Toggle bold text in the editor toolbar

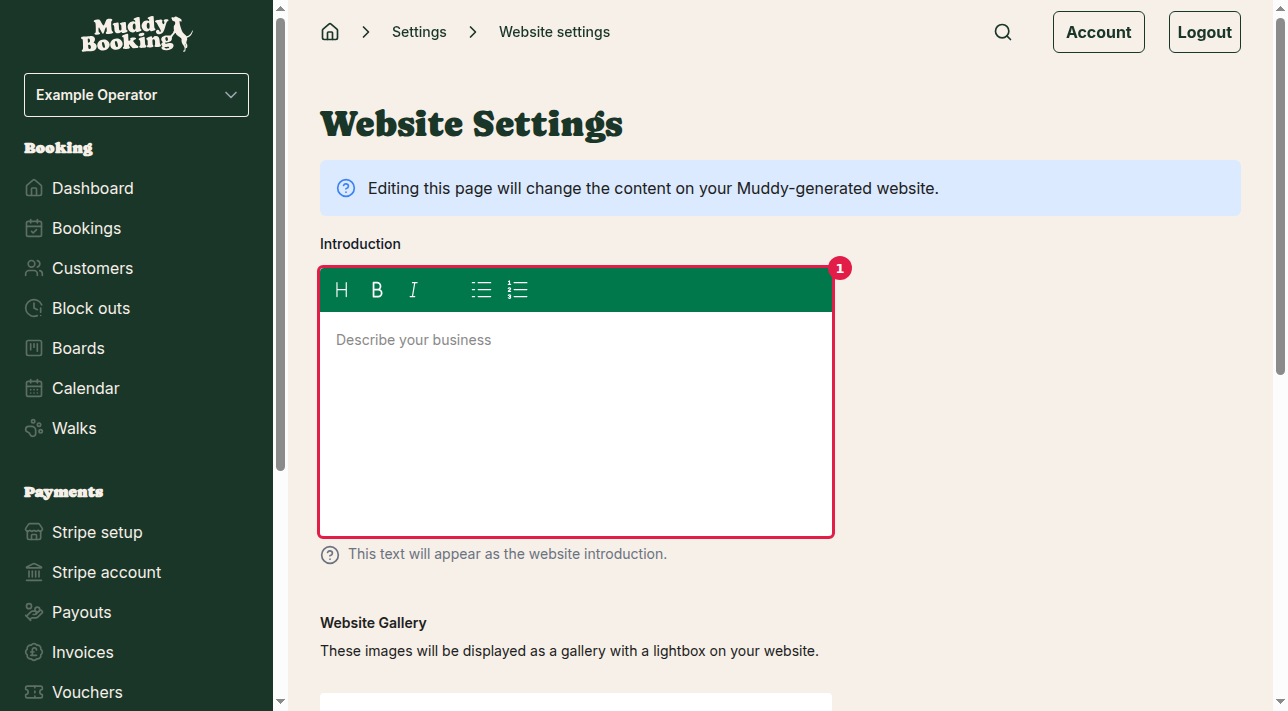click(x=377, y=290)
